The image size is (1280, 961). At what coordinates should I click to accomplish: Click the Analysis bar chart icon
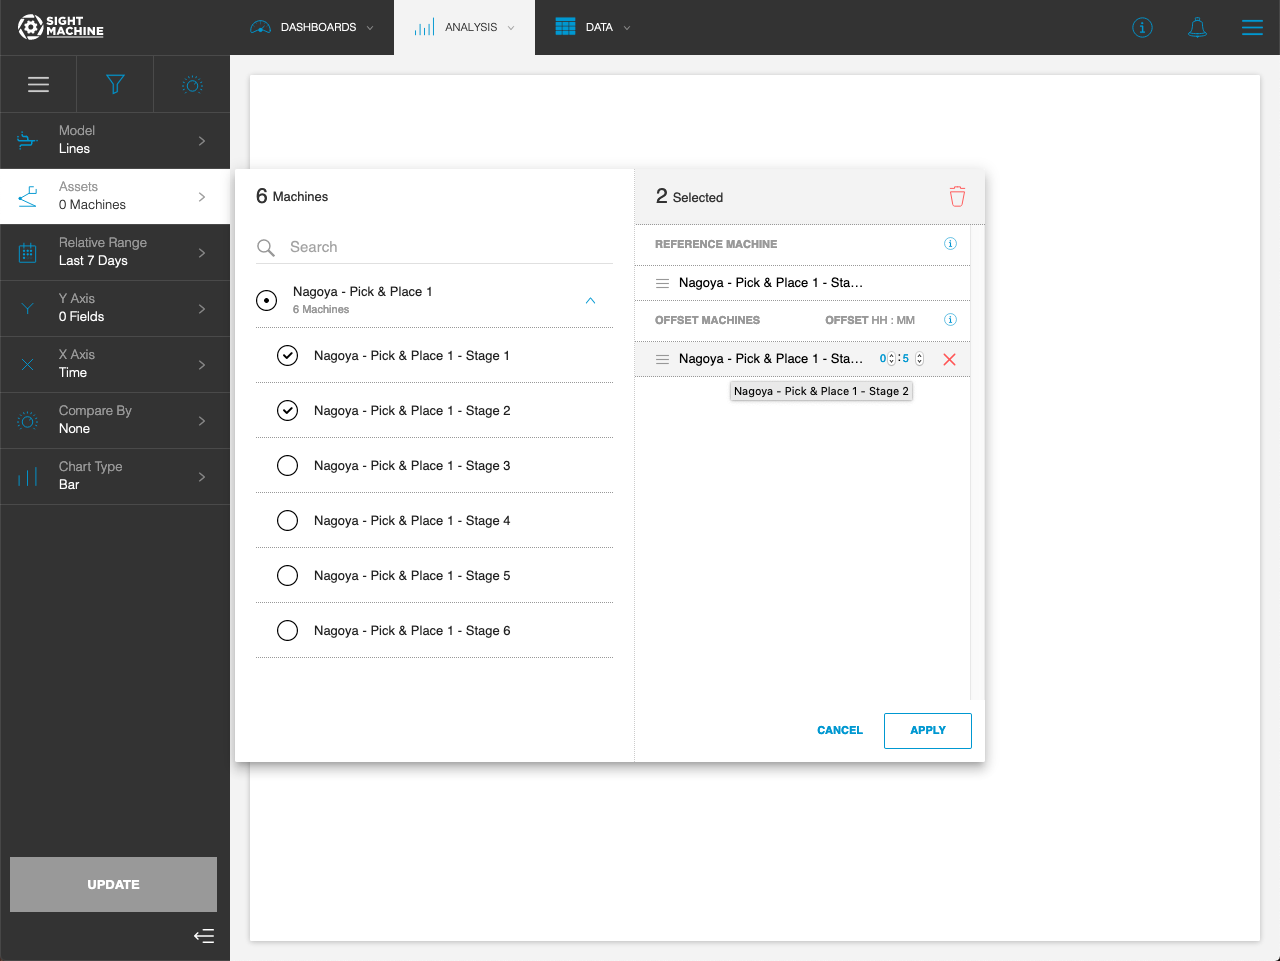coord(424,27)
